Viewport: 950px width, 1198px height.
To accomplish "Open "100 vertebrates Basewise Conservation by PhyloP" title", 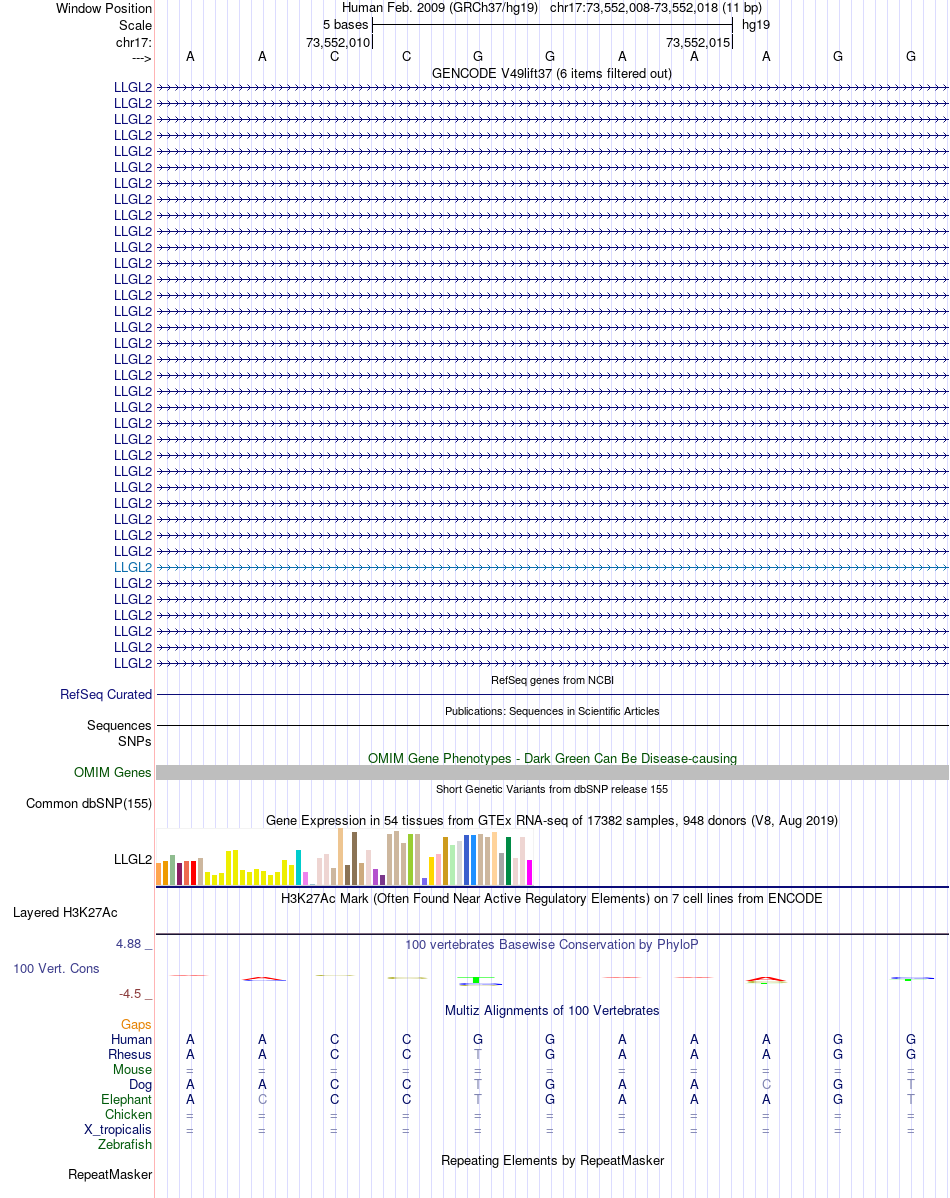I will pyautogui.click(x=552, y=944).
